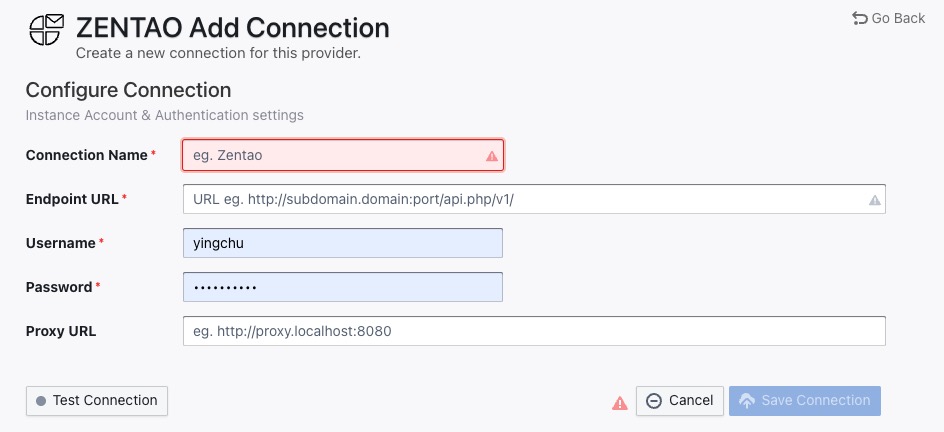Focus the Proxy URL input field

point(534,331)
